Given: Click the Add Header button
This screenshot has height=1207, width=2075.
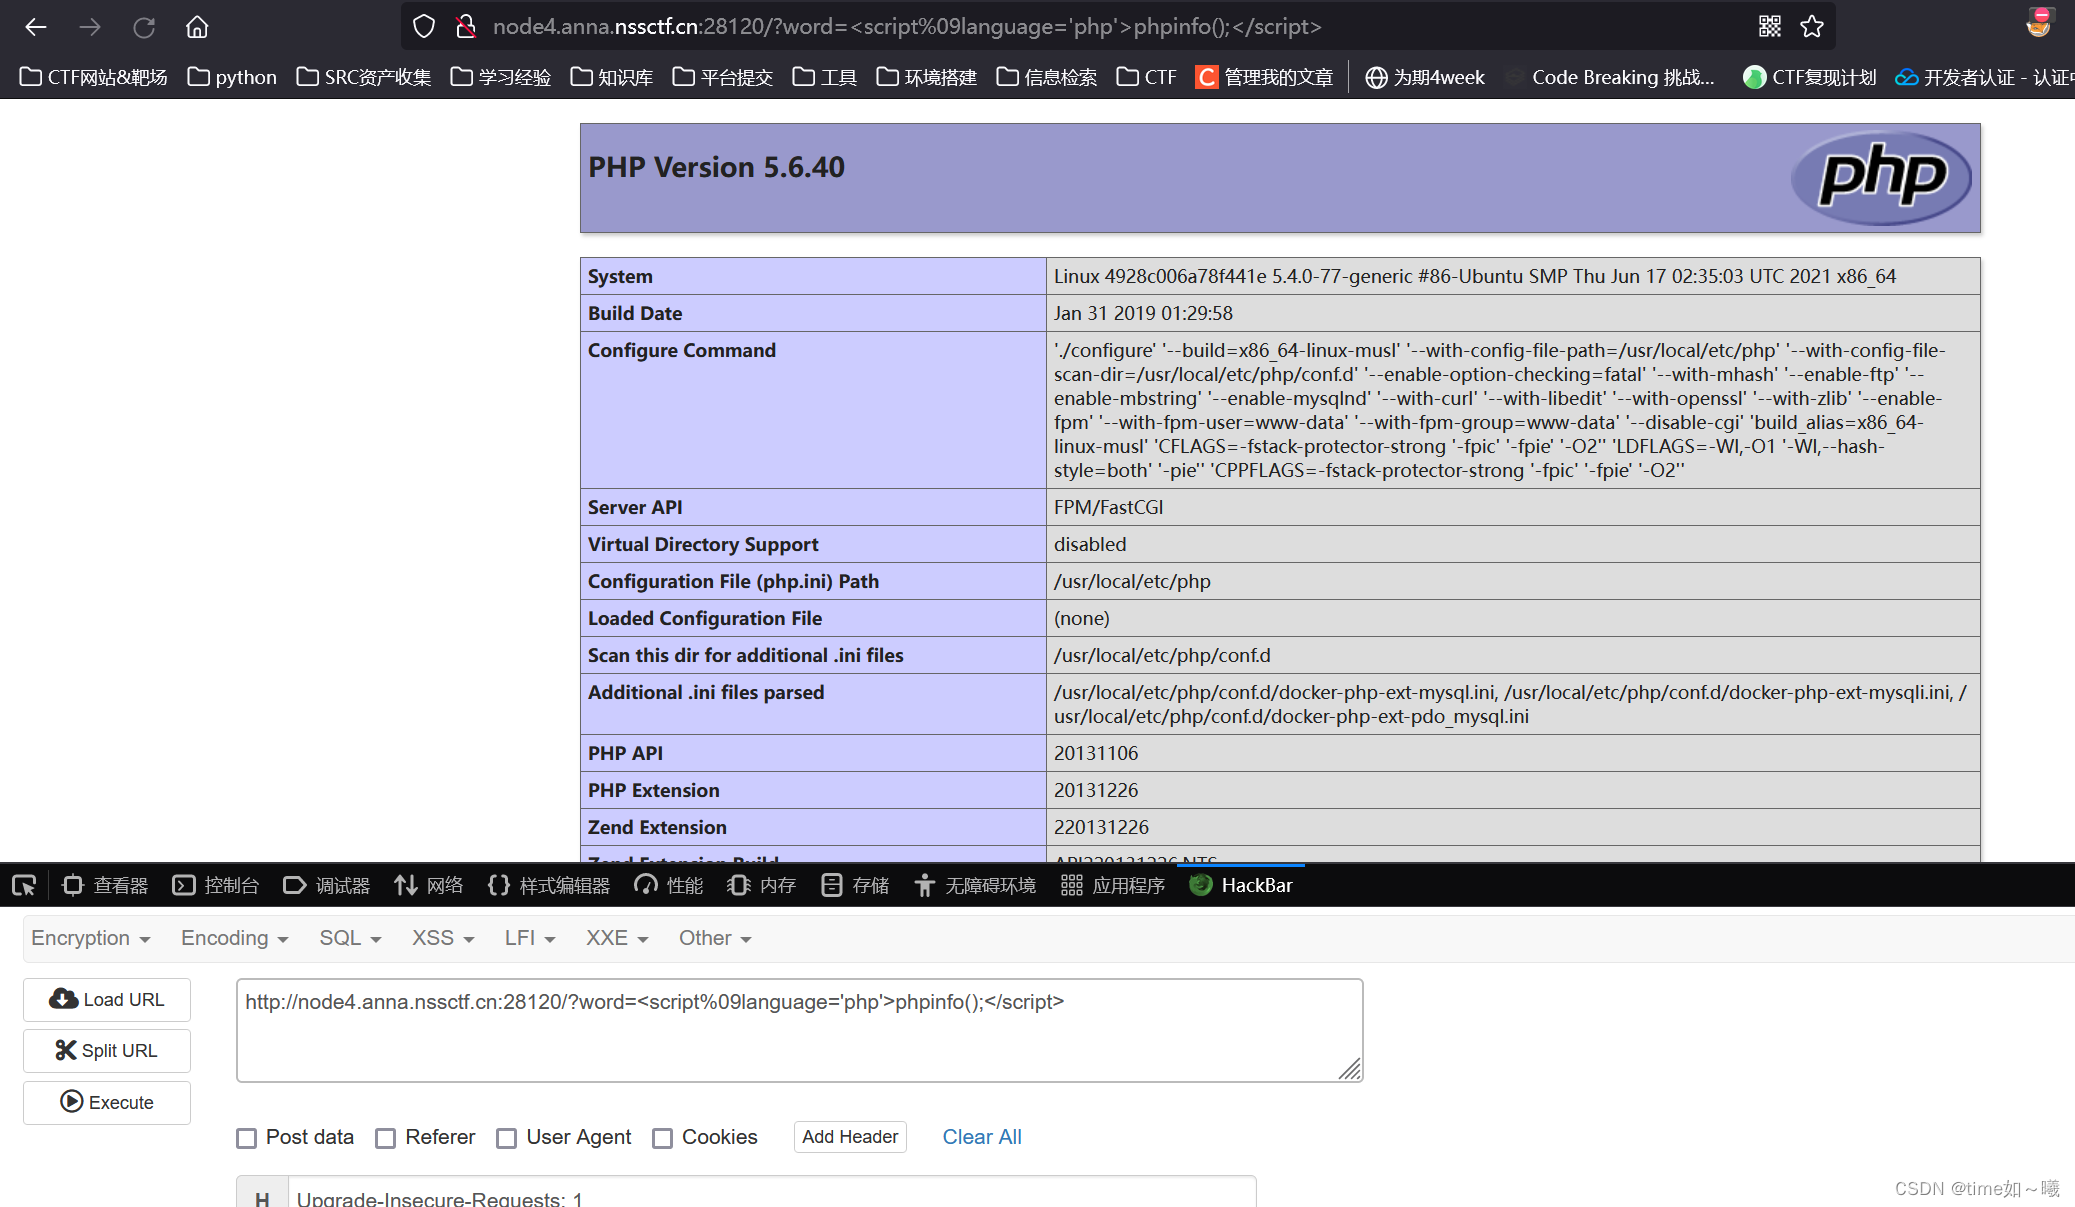Looking at the screenshot, I should tap(850, 1137).
